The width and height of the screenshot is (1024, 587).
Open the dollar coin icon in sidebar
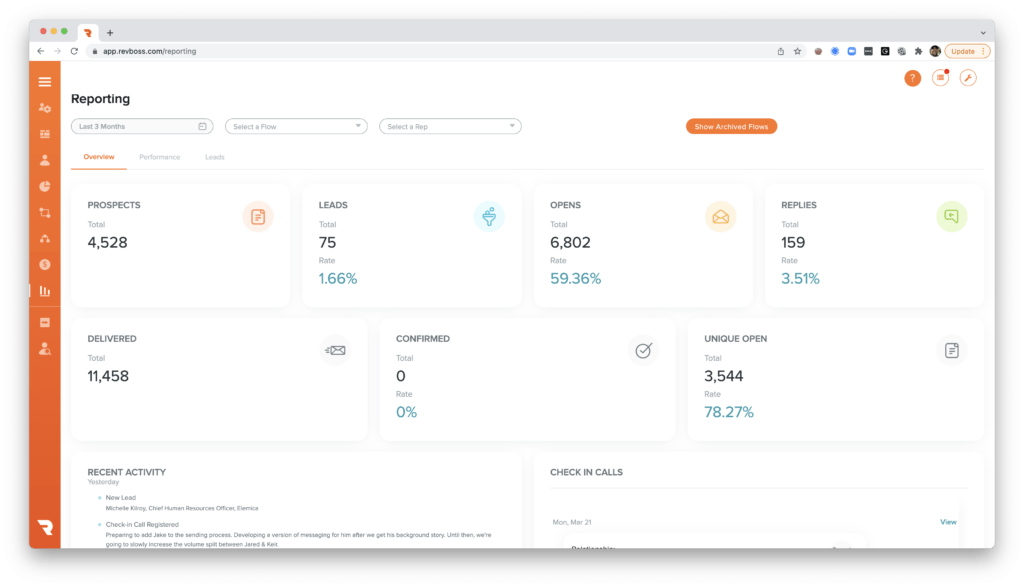point(44,264)
